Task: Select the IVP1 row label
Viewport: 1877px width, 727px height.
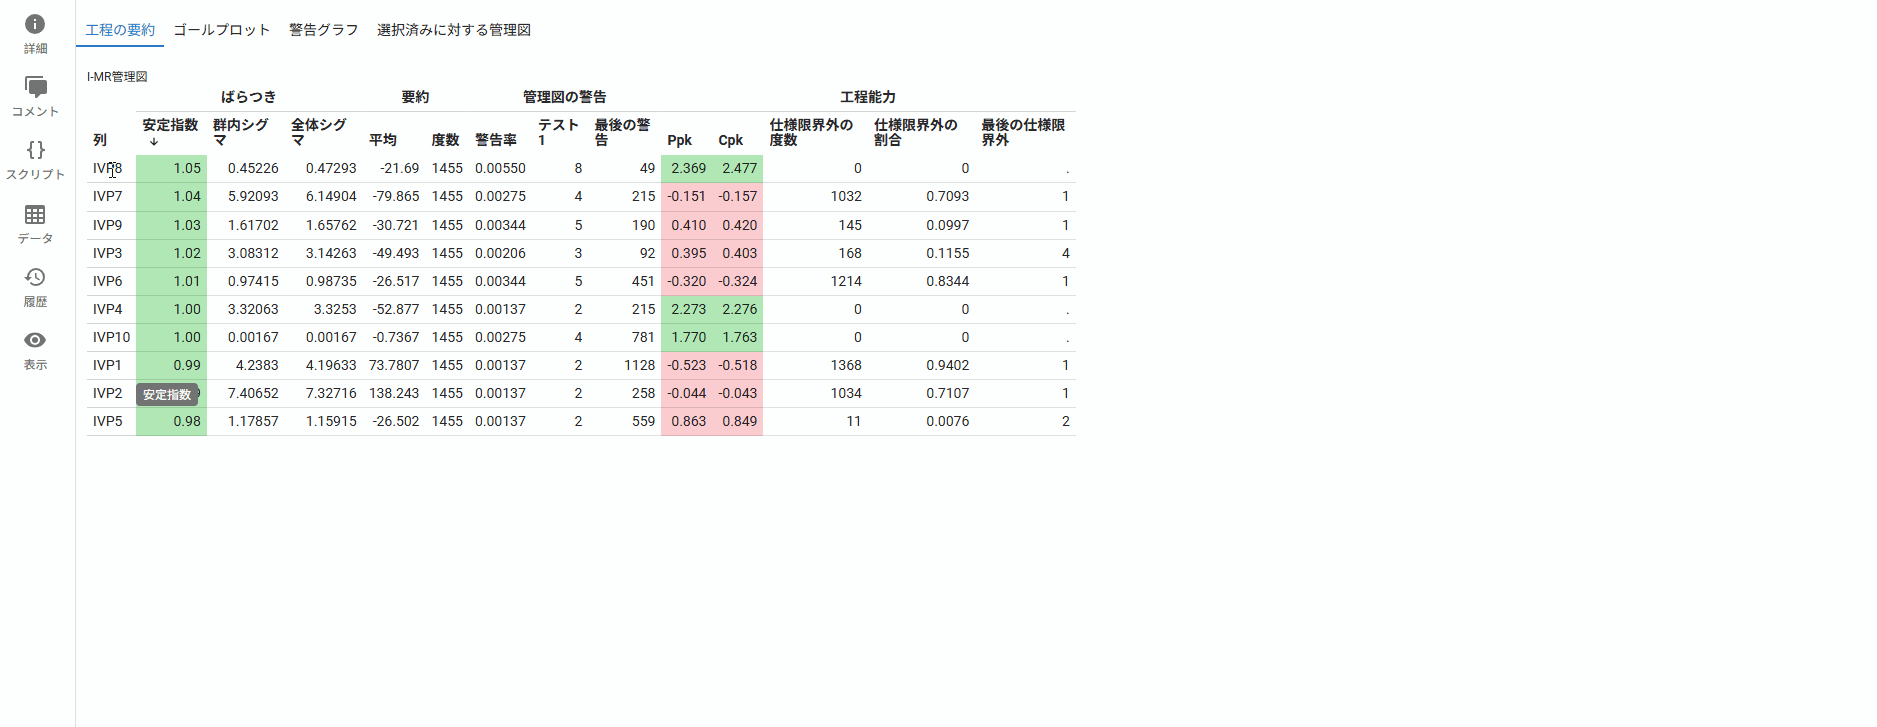Action: point(107,365)
